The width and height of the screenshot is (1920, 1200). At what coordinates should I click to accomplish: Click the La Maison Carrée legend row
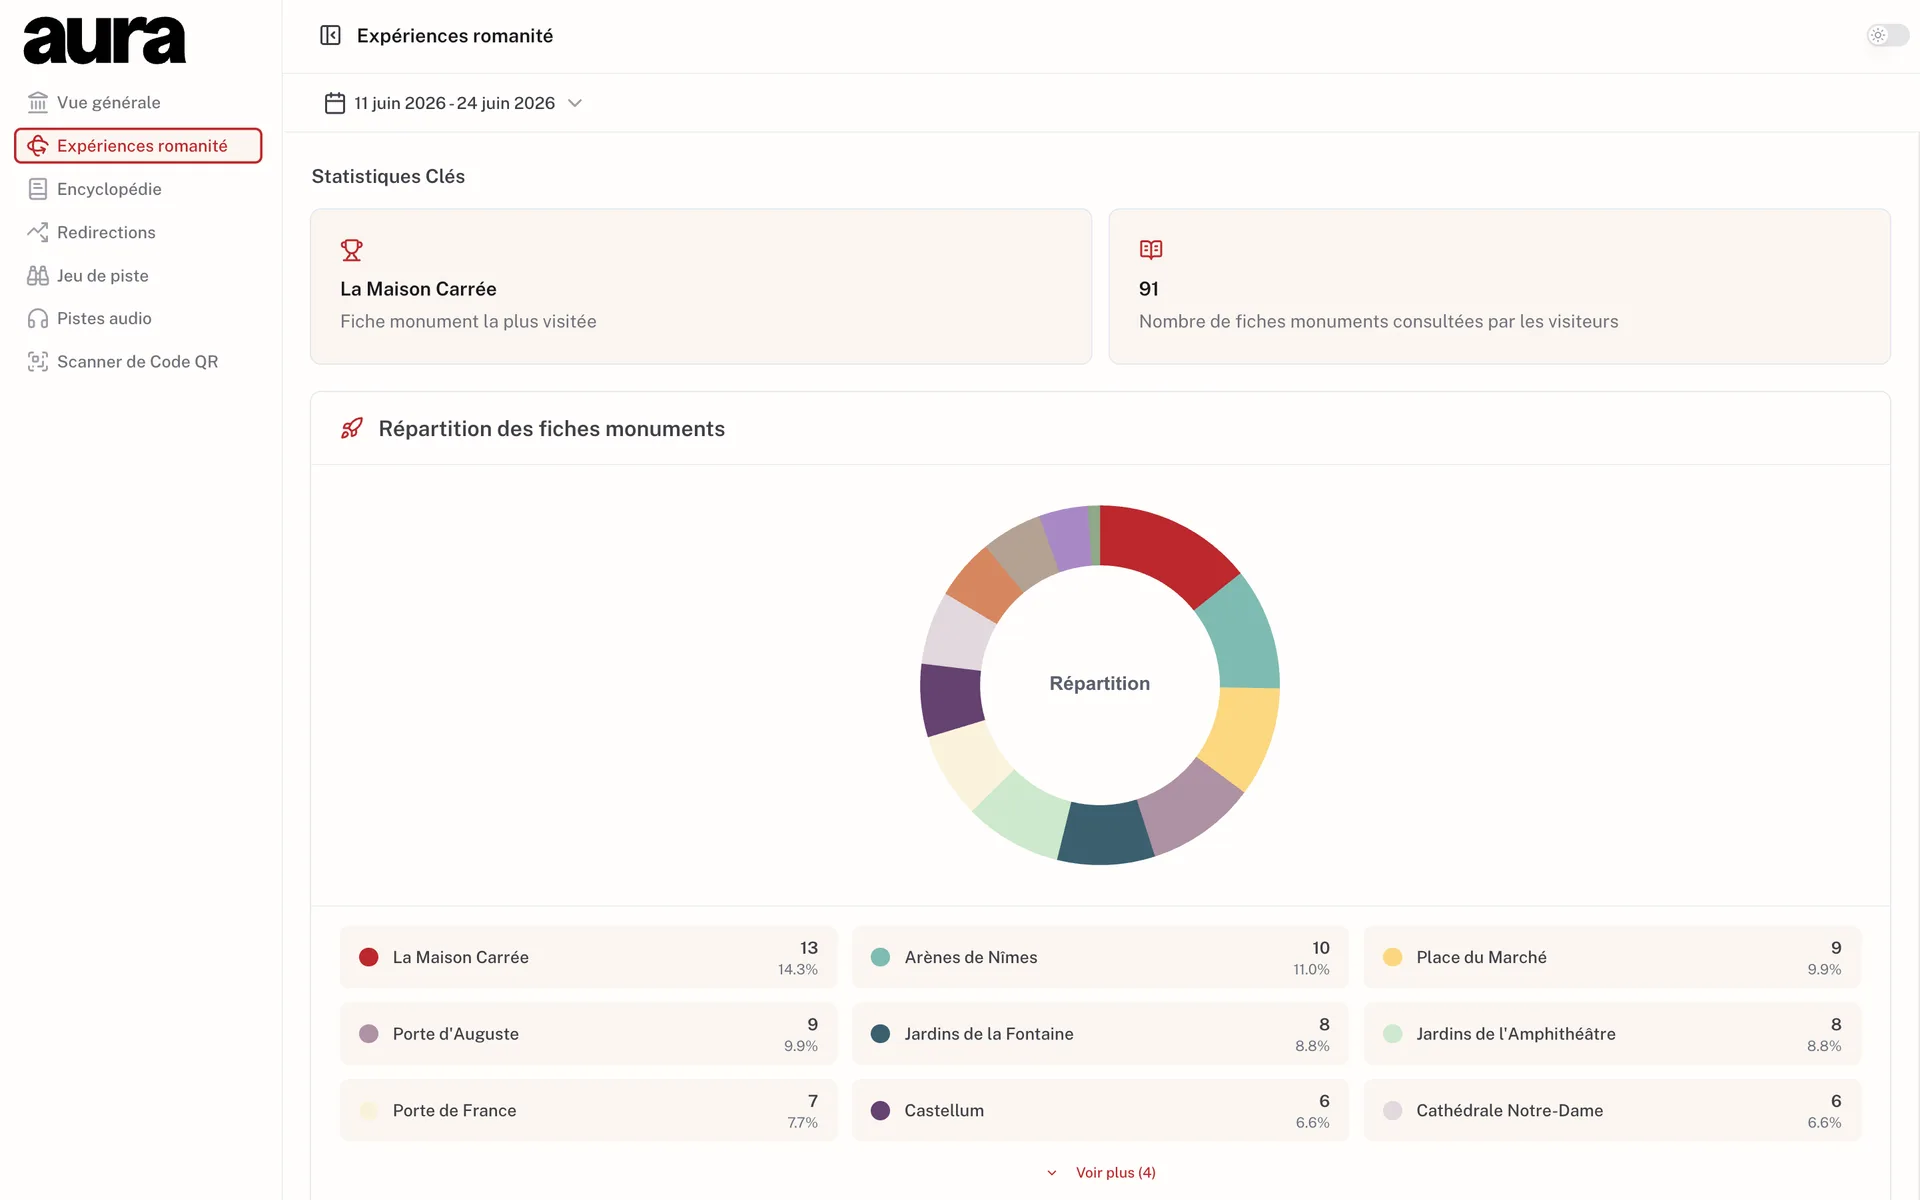click(588, 957)
